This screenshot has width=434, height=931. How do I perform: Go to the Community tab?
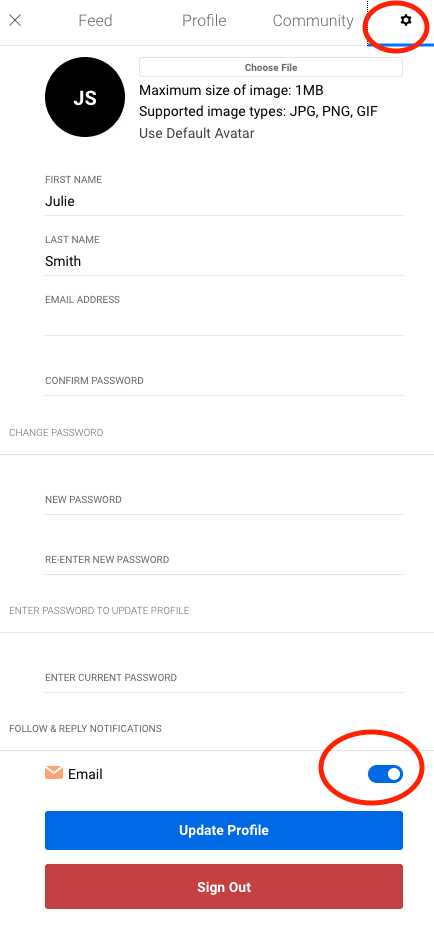click(313, 21)
